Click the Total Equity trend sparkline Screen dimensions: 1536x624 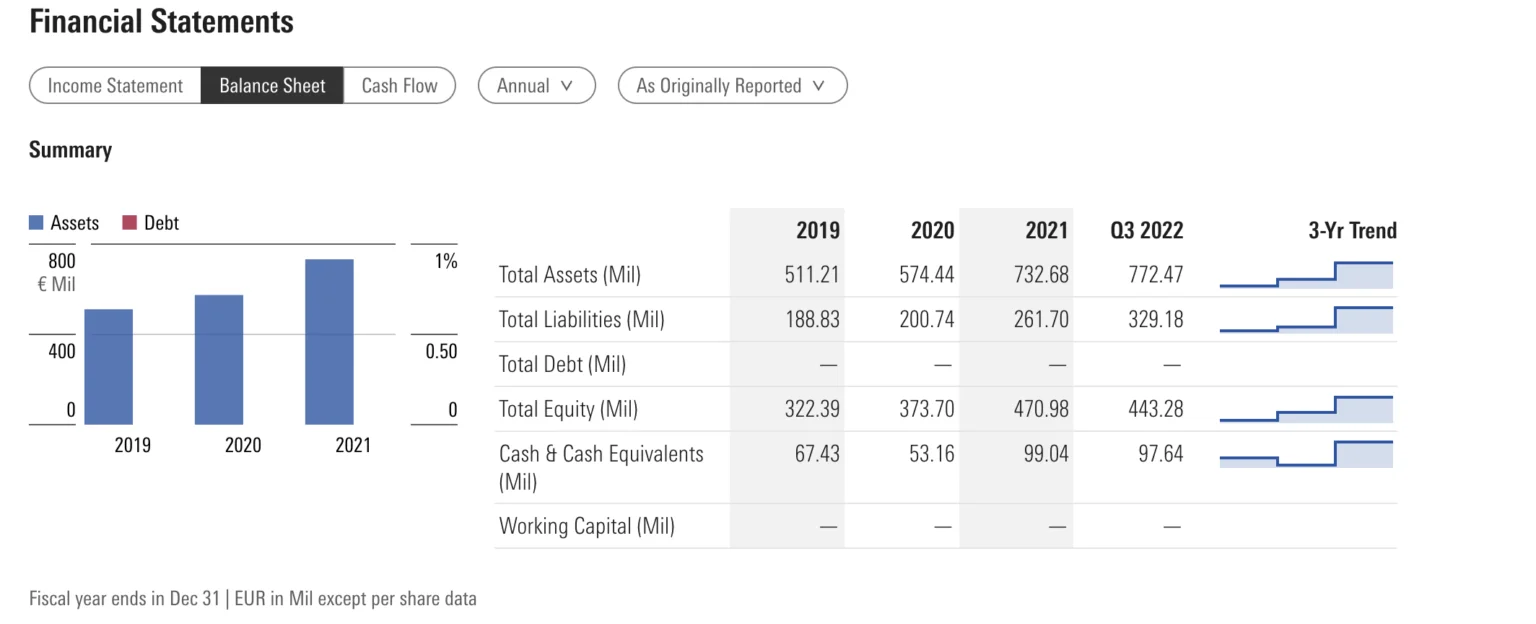point(1306,409)
